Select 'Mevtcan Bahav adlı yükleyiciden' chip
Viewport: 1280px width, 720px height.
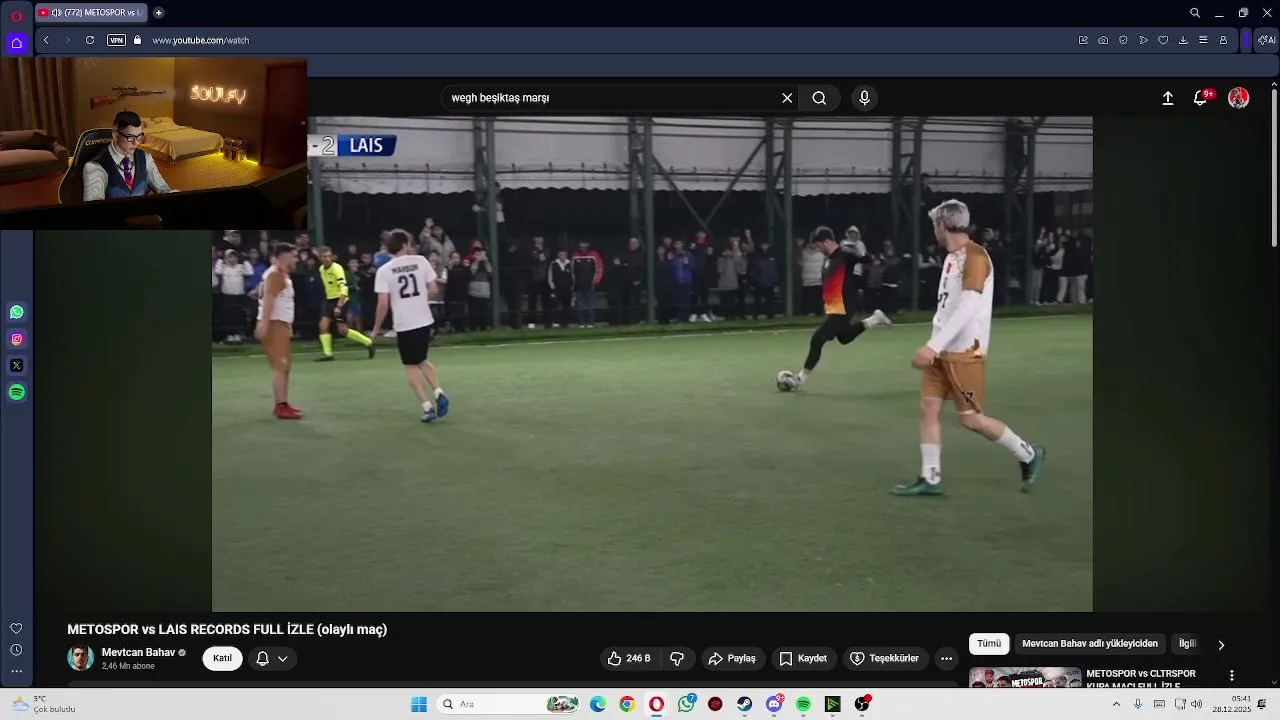(x=1090, y=644)
